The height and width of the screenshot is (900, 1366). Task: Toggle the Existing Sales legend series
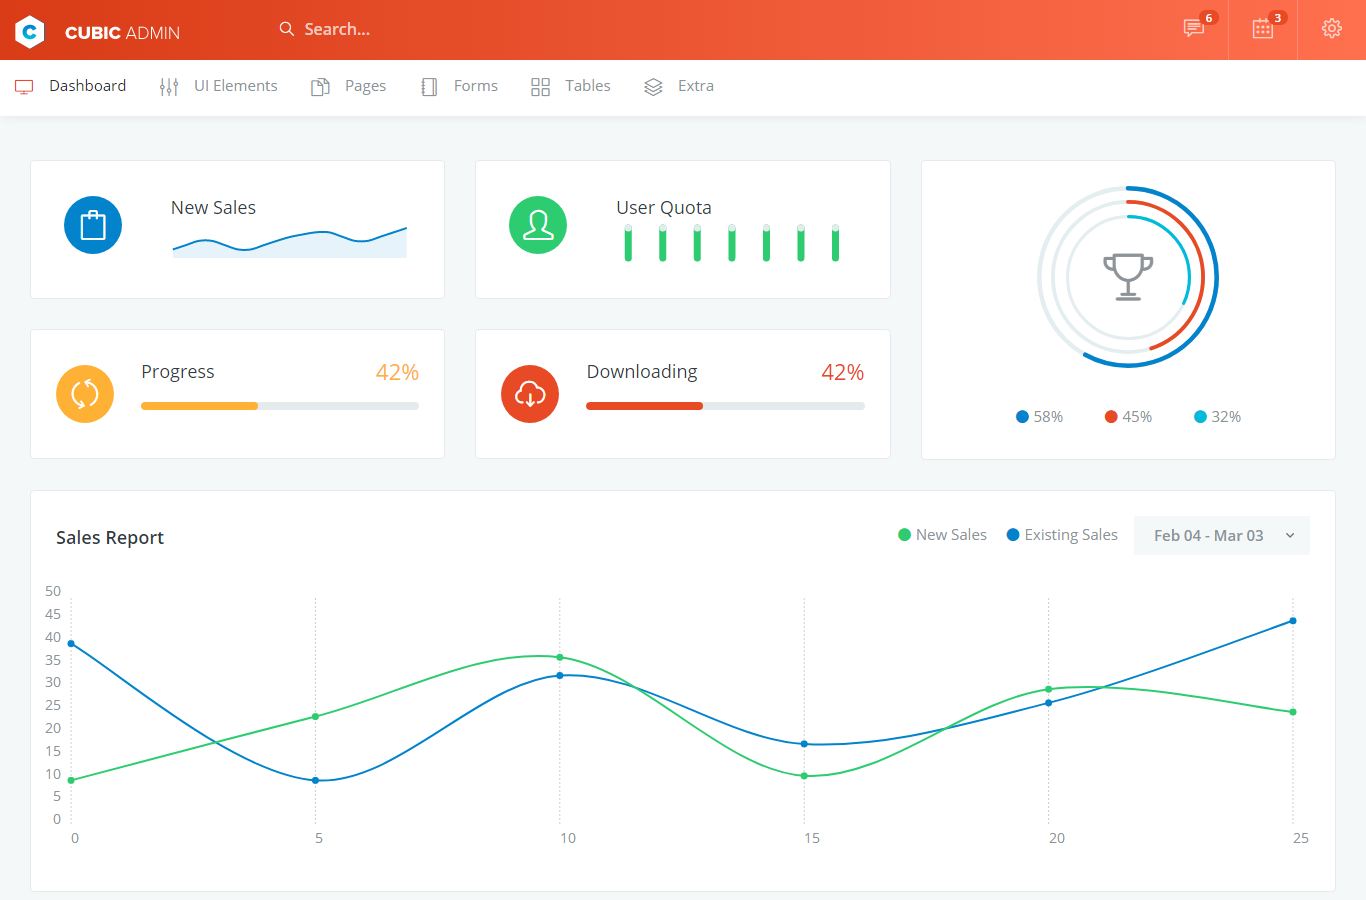tap(1062, 535)
